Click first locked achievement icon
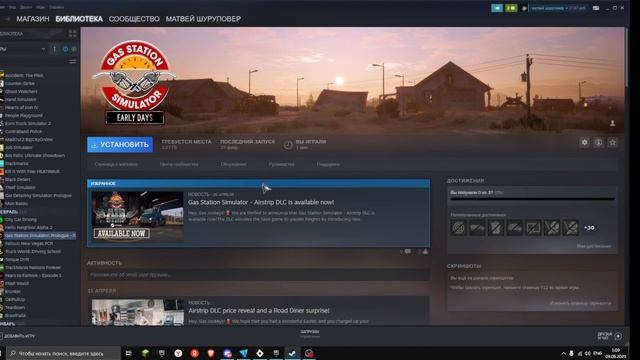This screenshot has height=360, width=640. click(x=458, y=228)
